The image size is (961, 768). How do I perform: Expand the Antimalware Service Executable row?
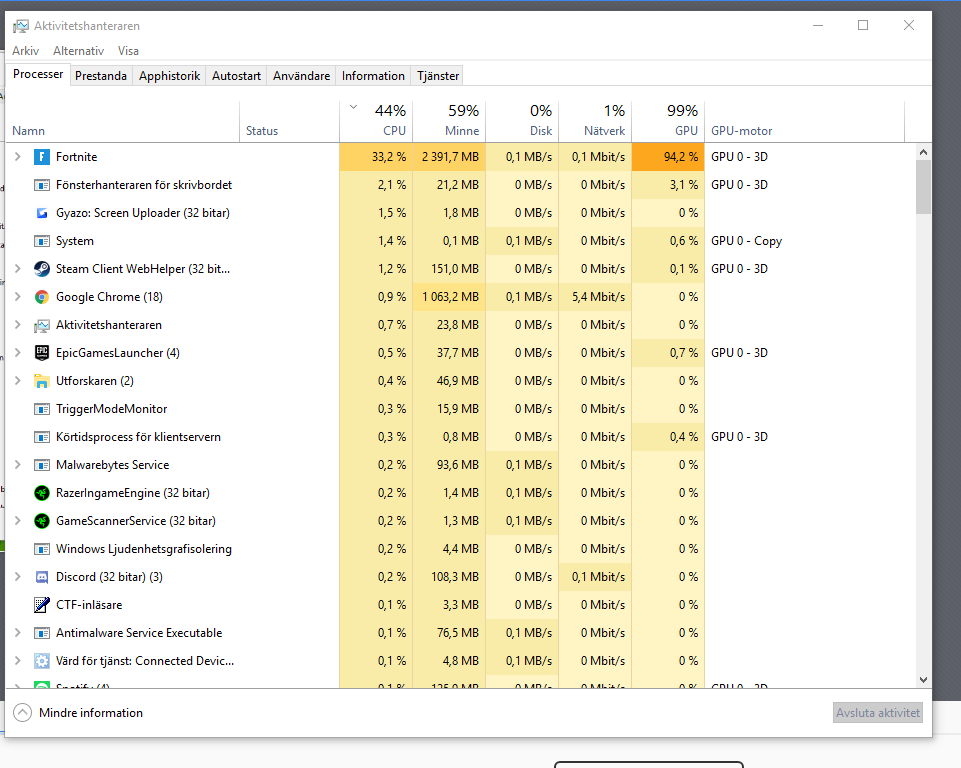(18, 633)
